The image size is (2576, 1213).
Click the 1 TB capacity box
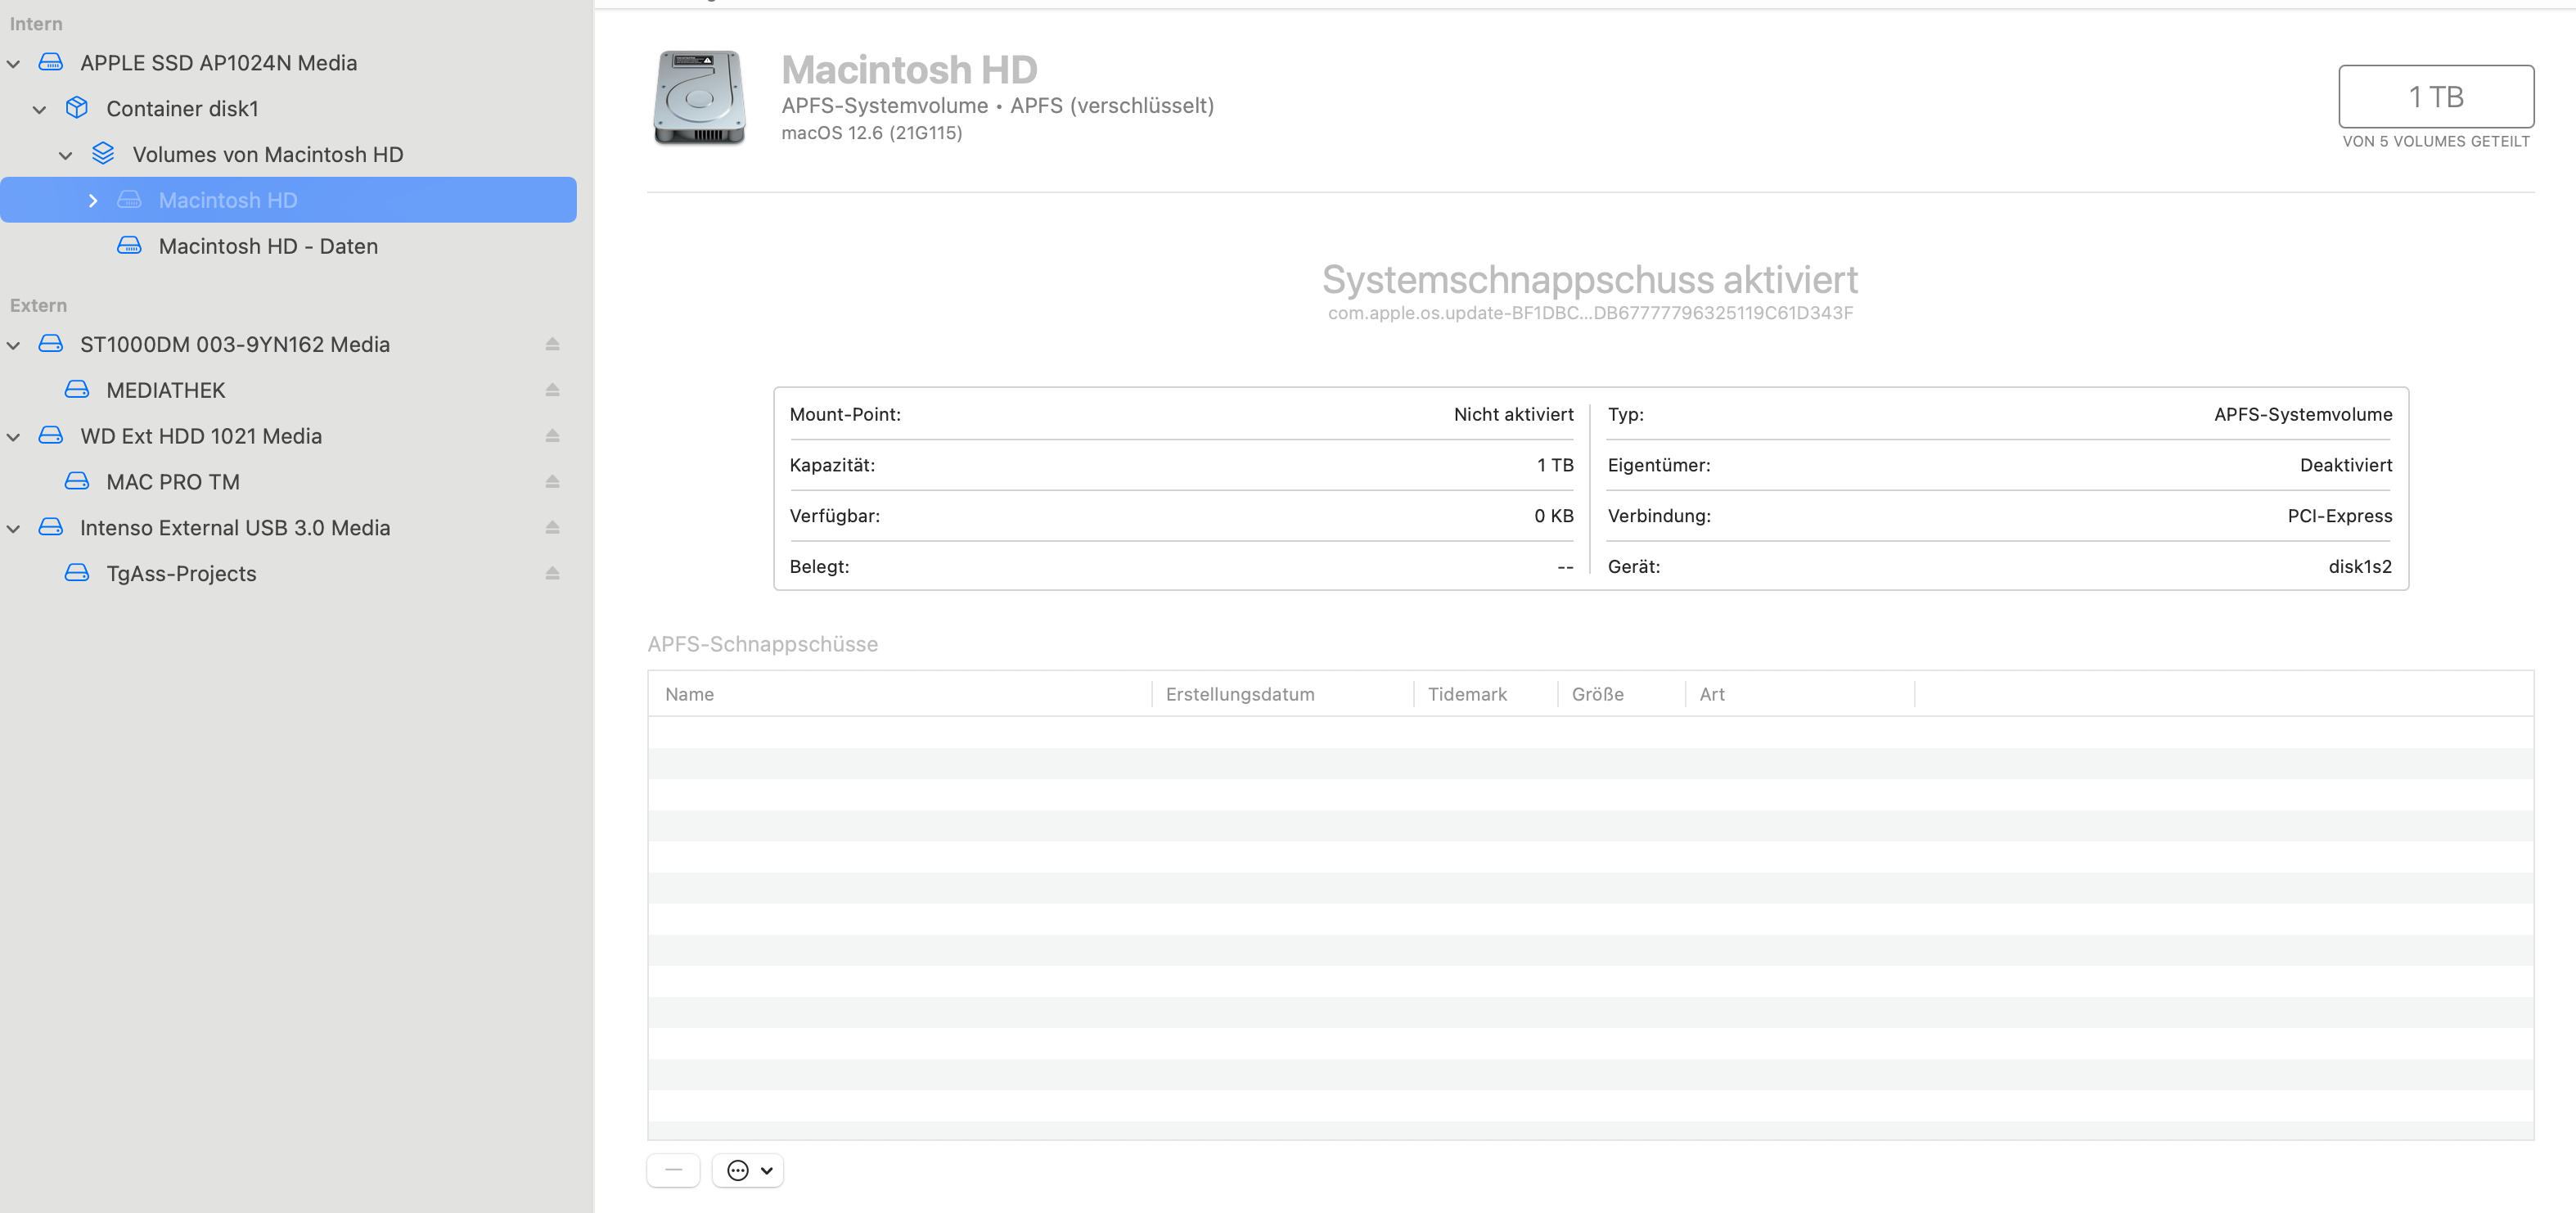point(2435,97)
